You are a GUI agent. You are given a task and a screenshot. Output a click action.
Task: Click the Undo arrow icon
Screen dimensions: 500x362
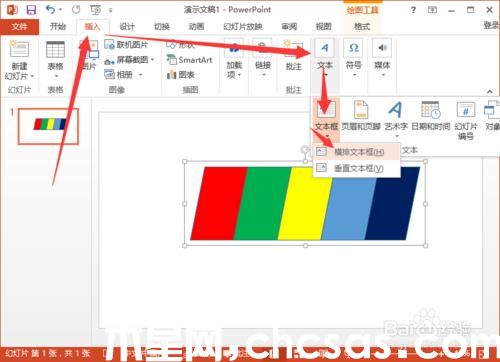[x=51, y=9]
